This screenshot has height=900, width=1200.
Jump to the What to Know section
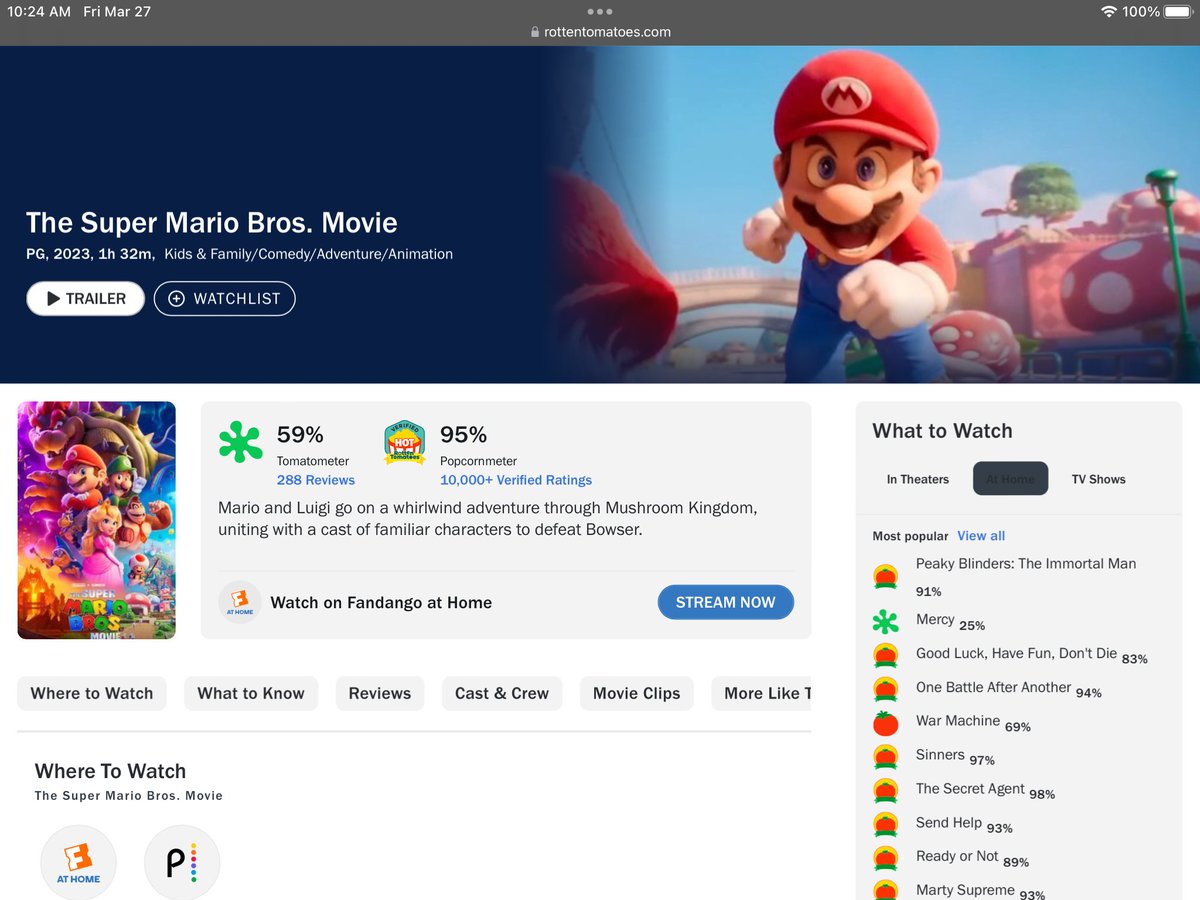click(251, 693)
